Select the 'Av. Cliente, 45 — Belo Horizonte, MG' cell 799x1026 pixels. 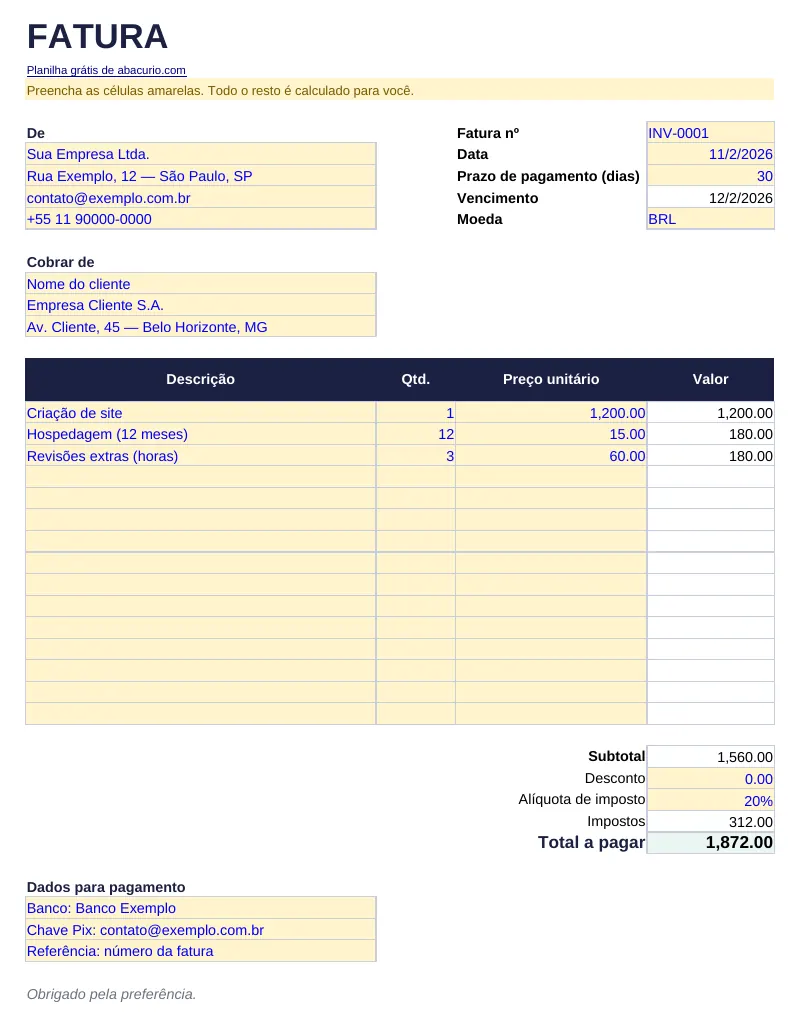[201, 326]
